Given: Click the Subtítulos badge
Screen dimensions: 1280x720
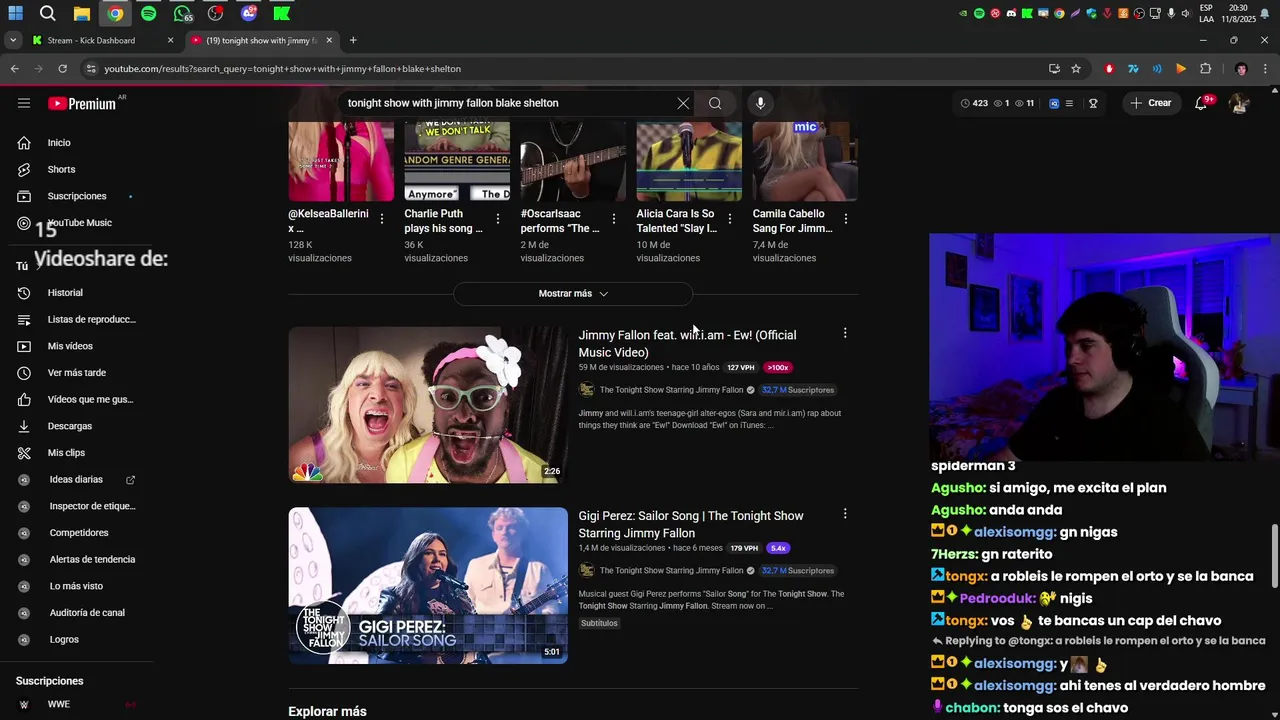Looking at the screenshot, I should (x=599, y=623).
